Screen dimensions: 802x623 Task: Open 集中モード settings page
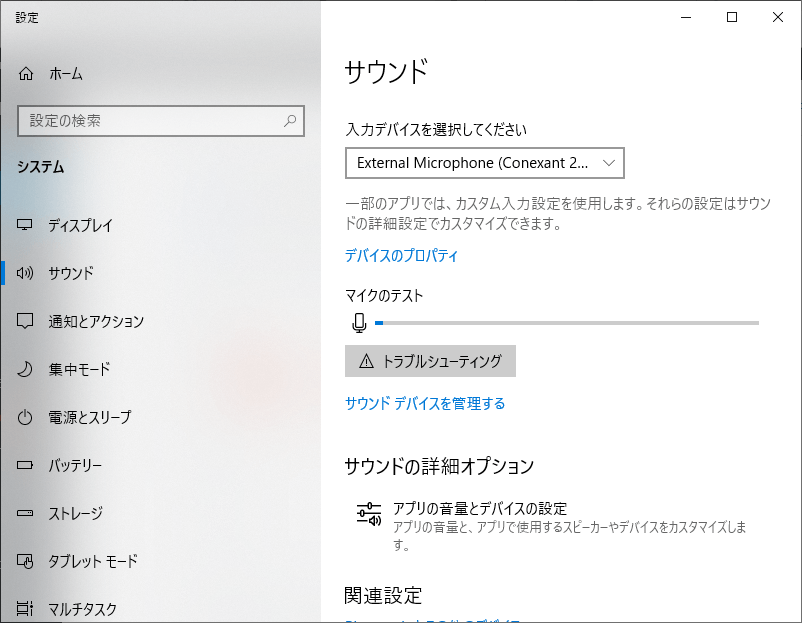coord(79,369)
